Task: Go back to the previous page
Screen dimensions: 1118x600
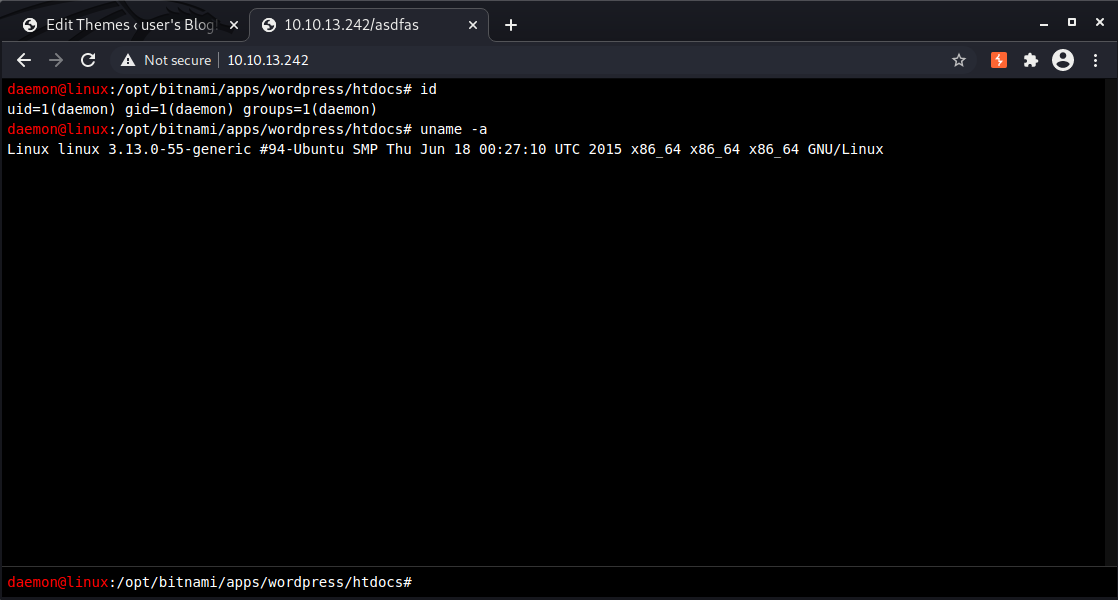Action: pyautogui.click(x=24, y=61)
